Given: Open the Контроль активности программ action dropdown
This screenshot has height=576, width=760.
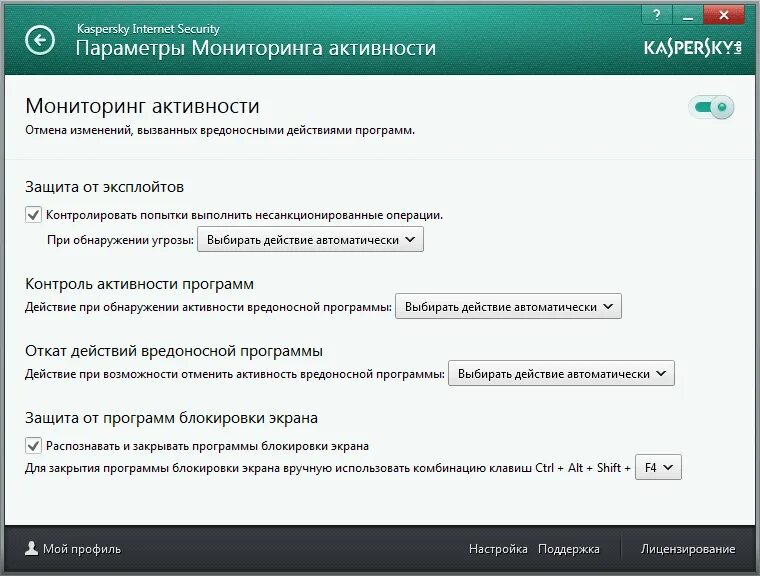Looking at the screenshot, I should [508, 306].
